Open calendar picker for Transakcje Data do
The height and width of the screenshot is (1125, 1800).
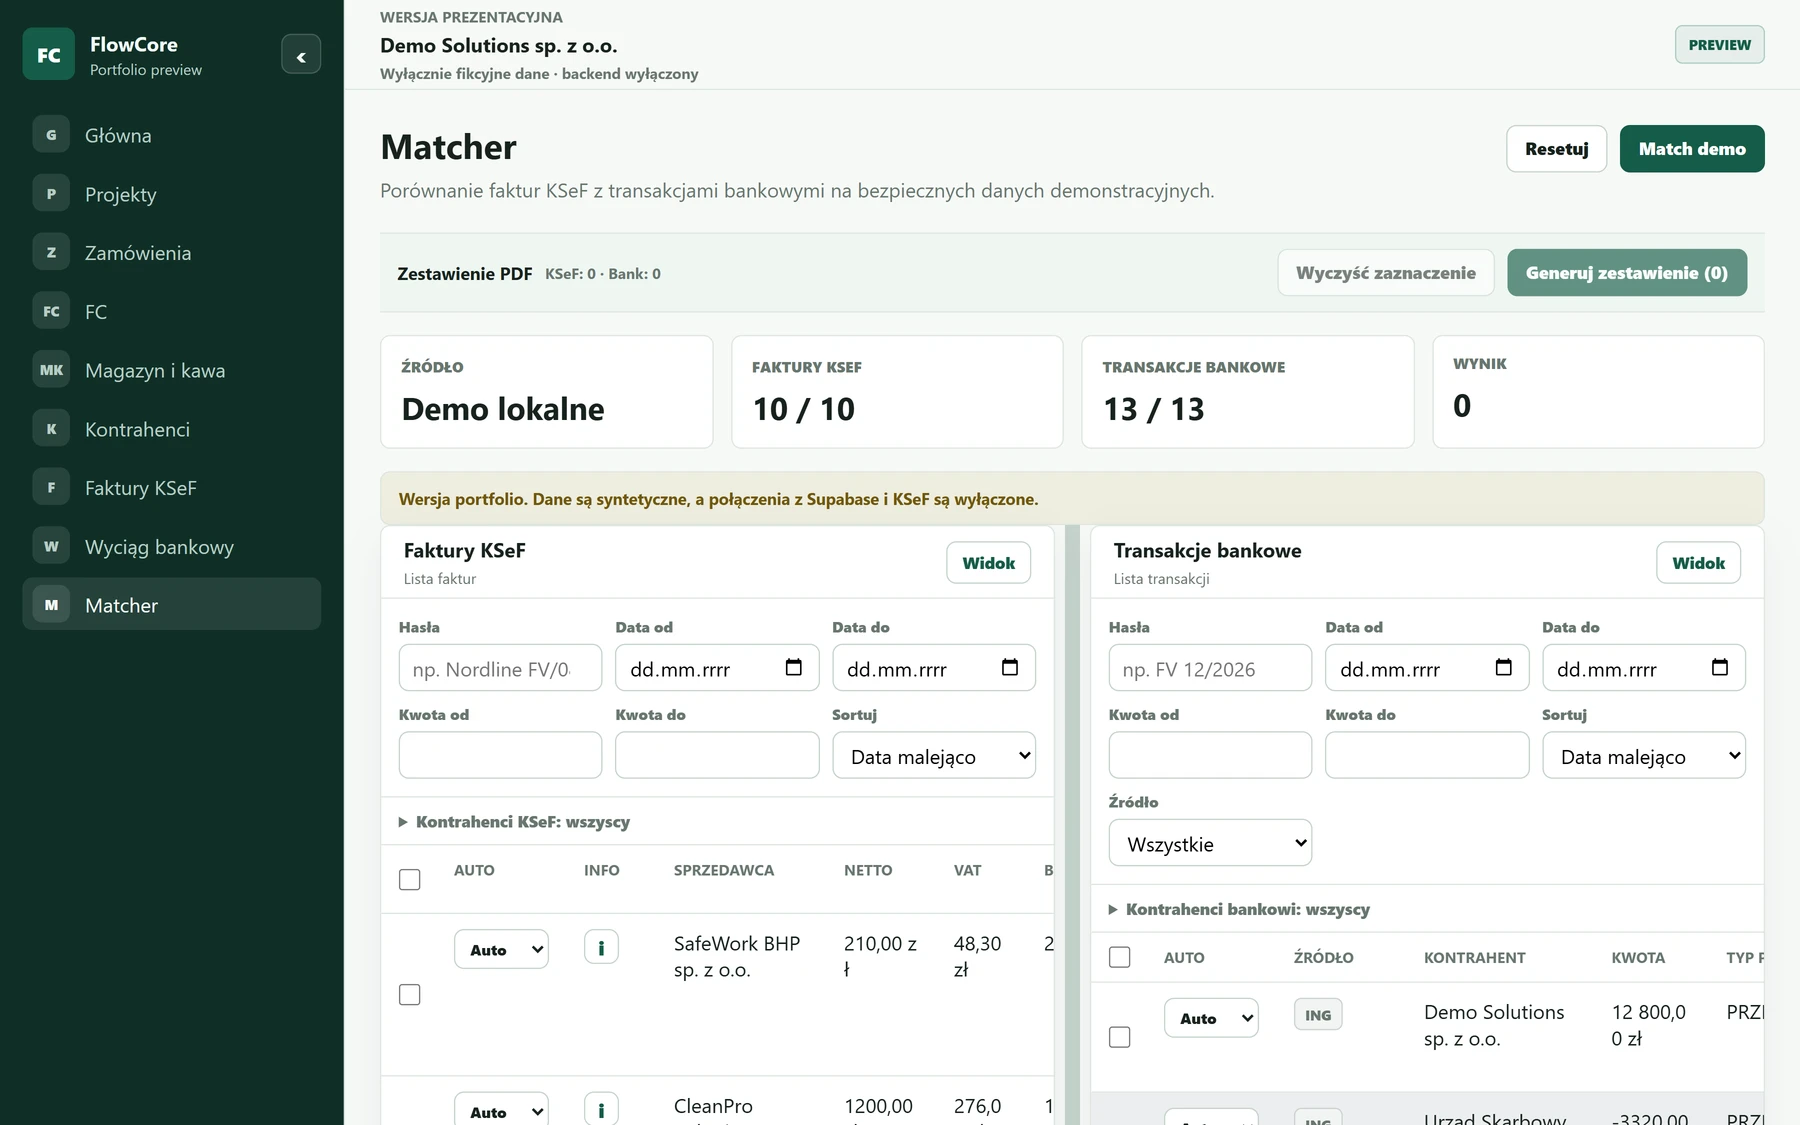(1720, 668)
